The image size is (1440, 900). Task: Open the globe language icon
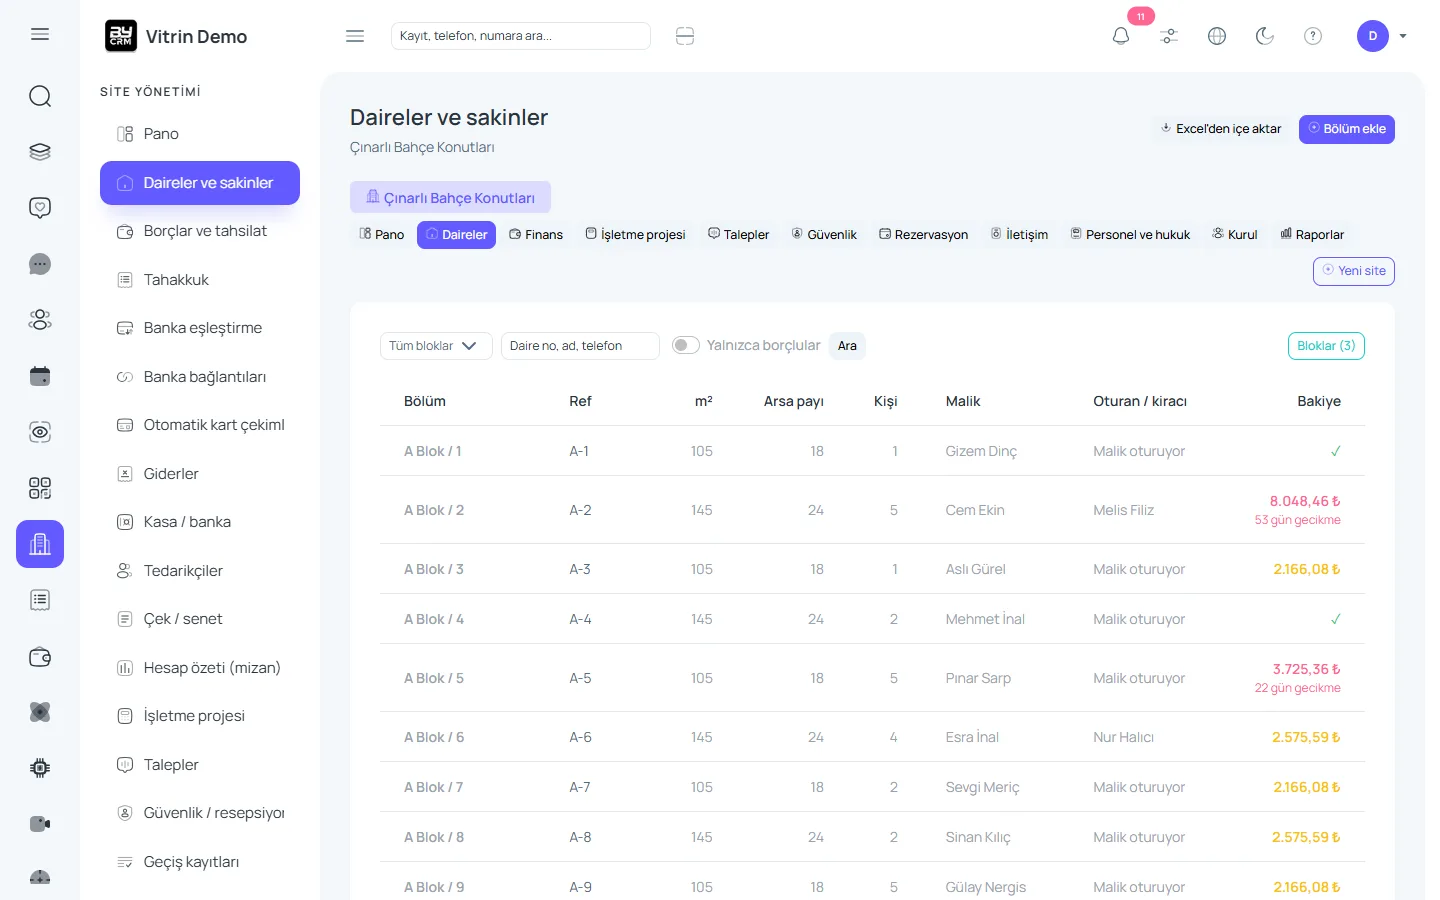(x=1217, y=36)
